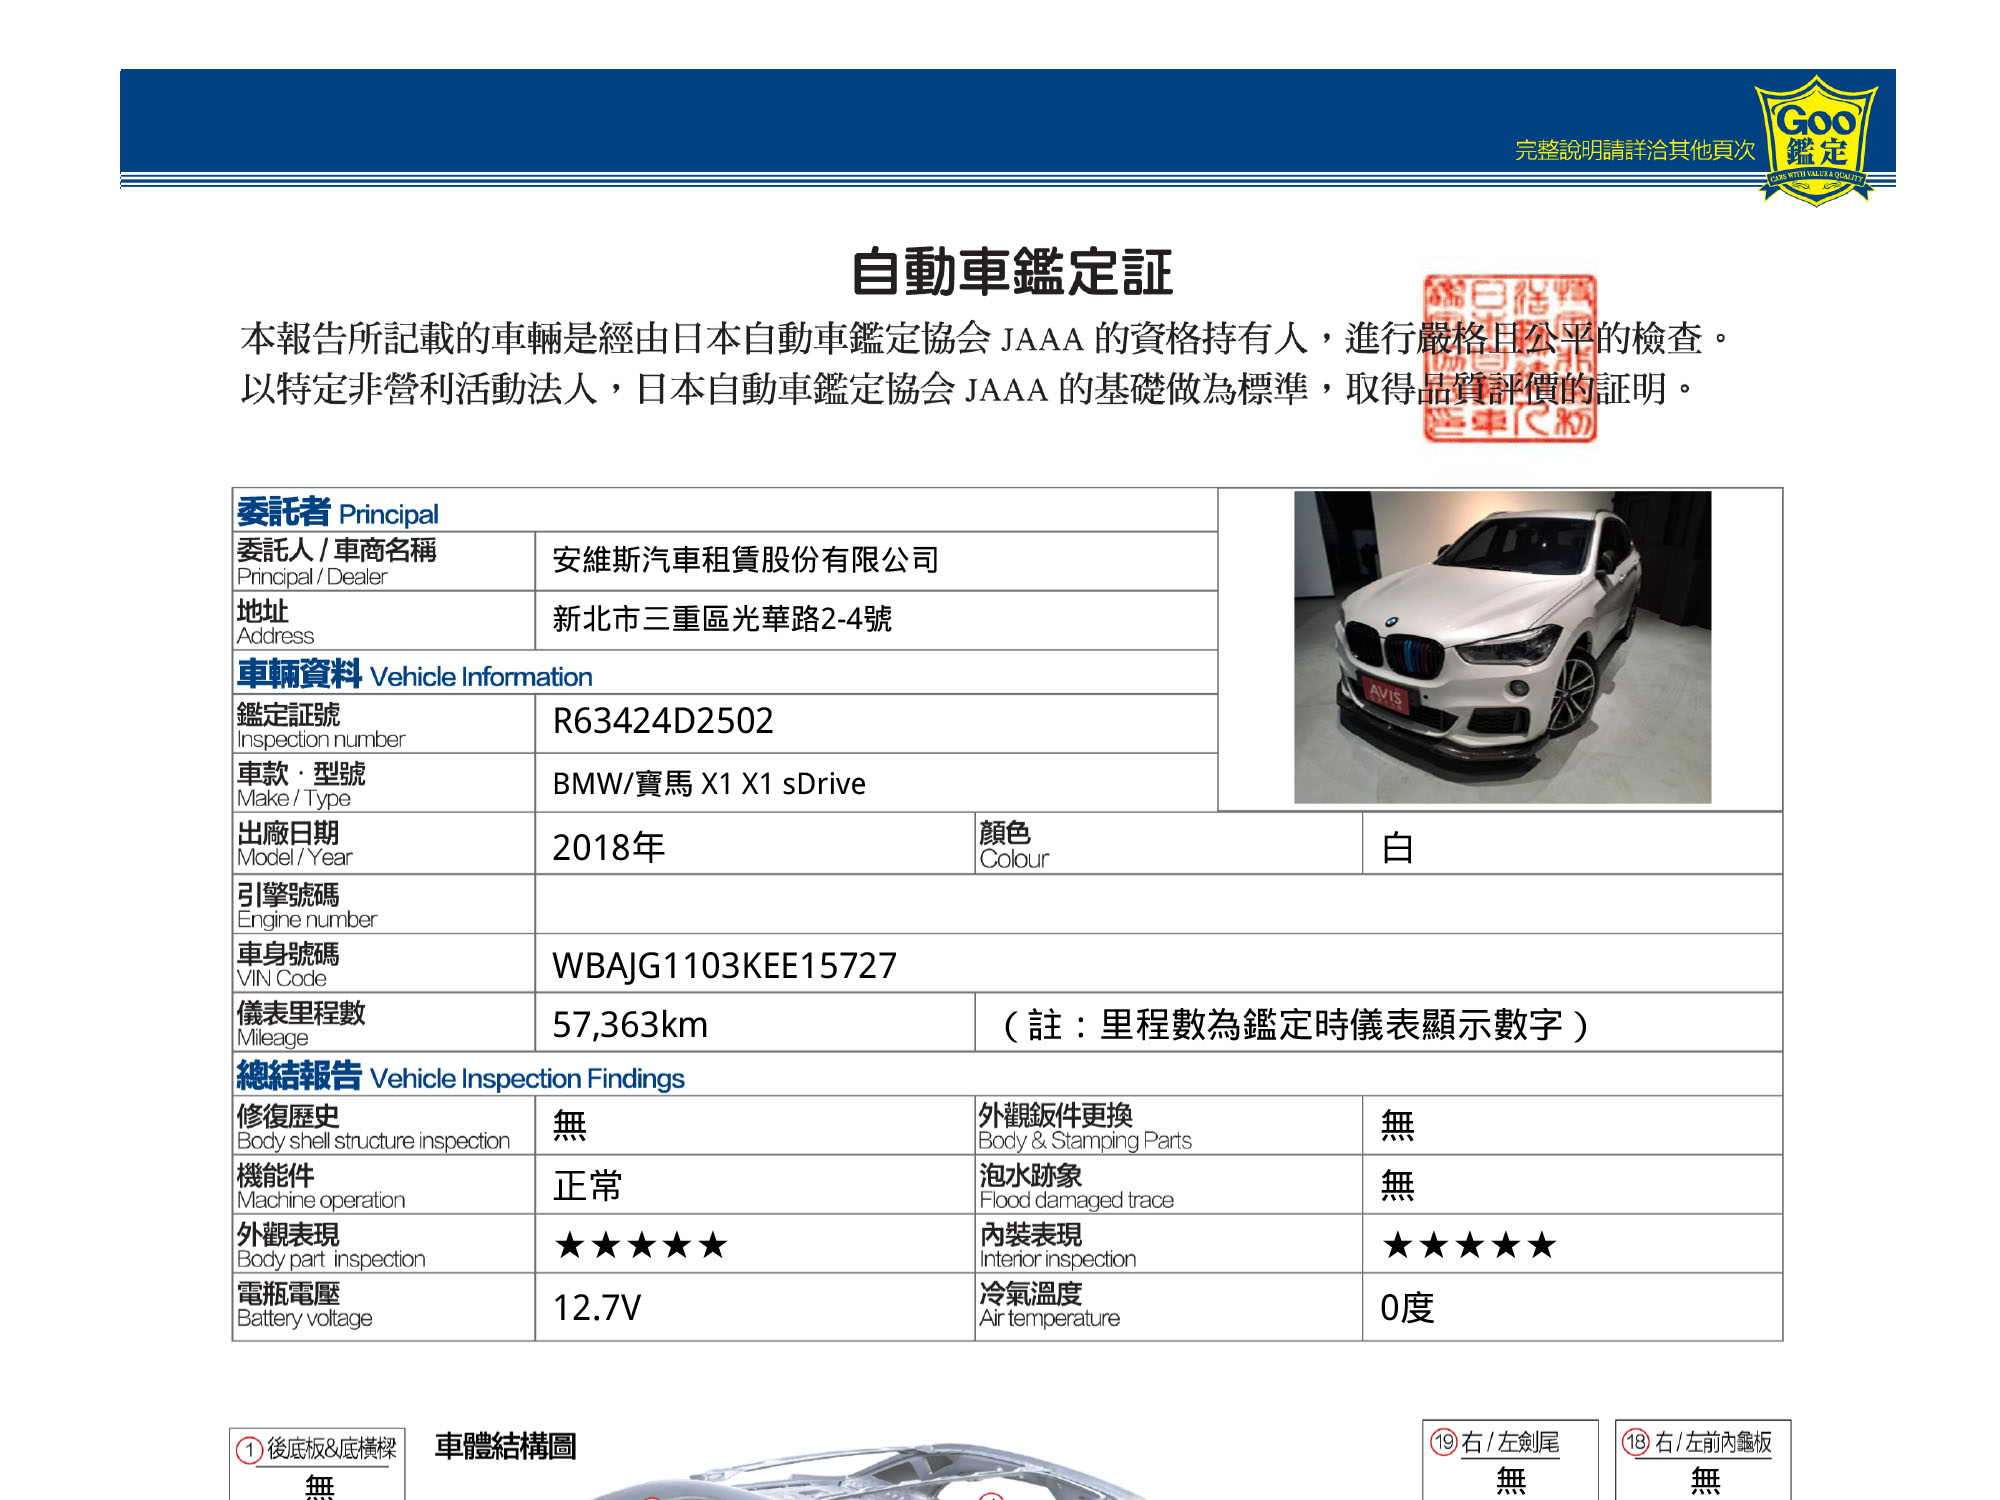Click the 委託人 / 車商名稱 label
The image size is (2000, 1500).
tap(336, 563)
